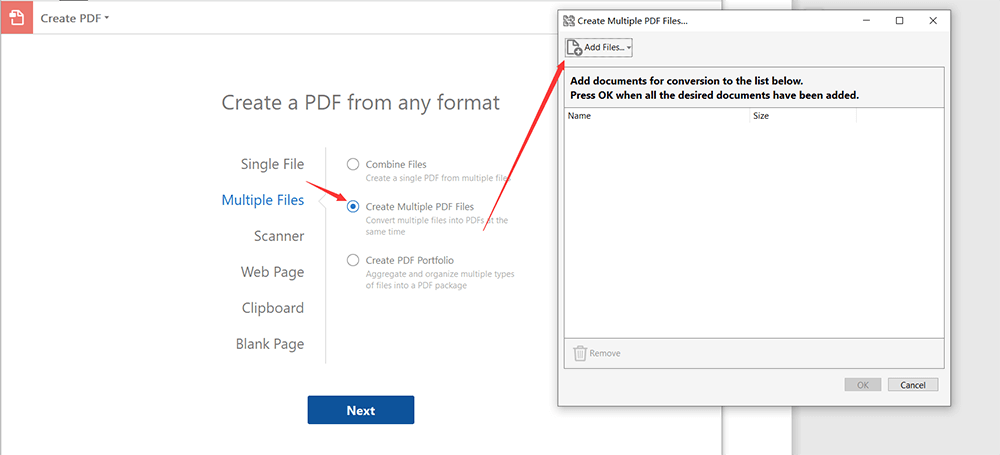Select Clipboard as the PDF source
This screenshot has width=1000, height=455.
pyautogui.click(x=272, y=308)
